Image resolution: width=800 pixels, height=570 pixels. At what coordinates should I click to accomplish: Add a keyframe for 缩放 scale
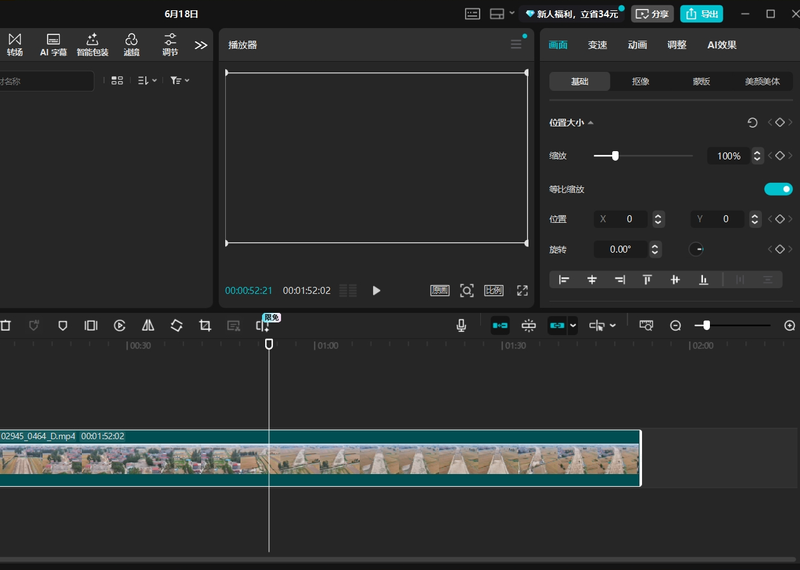point(780,156)
